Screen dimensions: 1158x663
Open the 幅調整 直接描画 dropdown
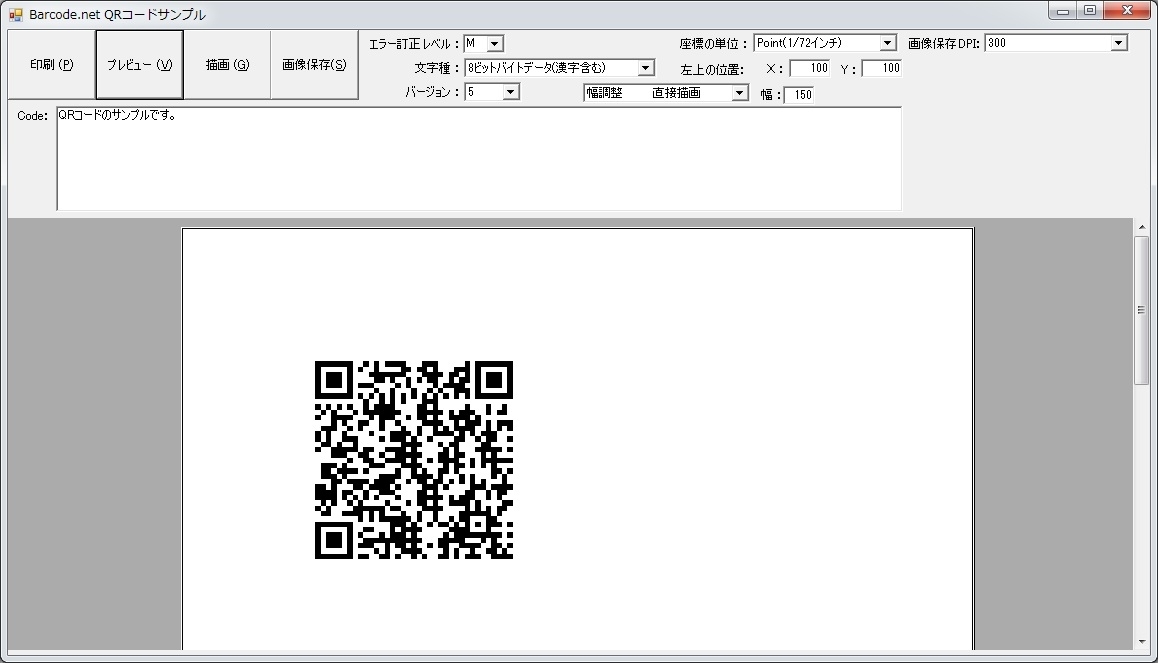coord(666,93)
